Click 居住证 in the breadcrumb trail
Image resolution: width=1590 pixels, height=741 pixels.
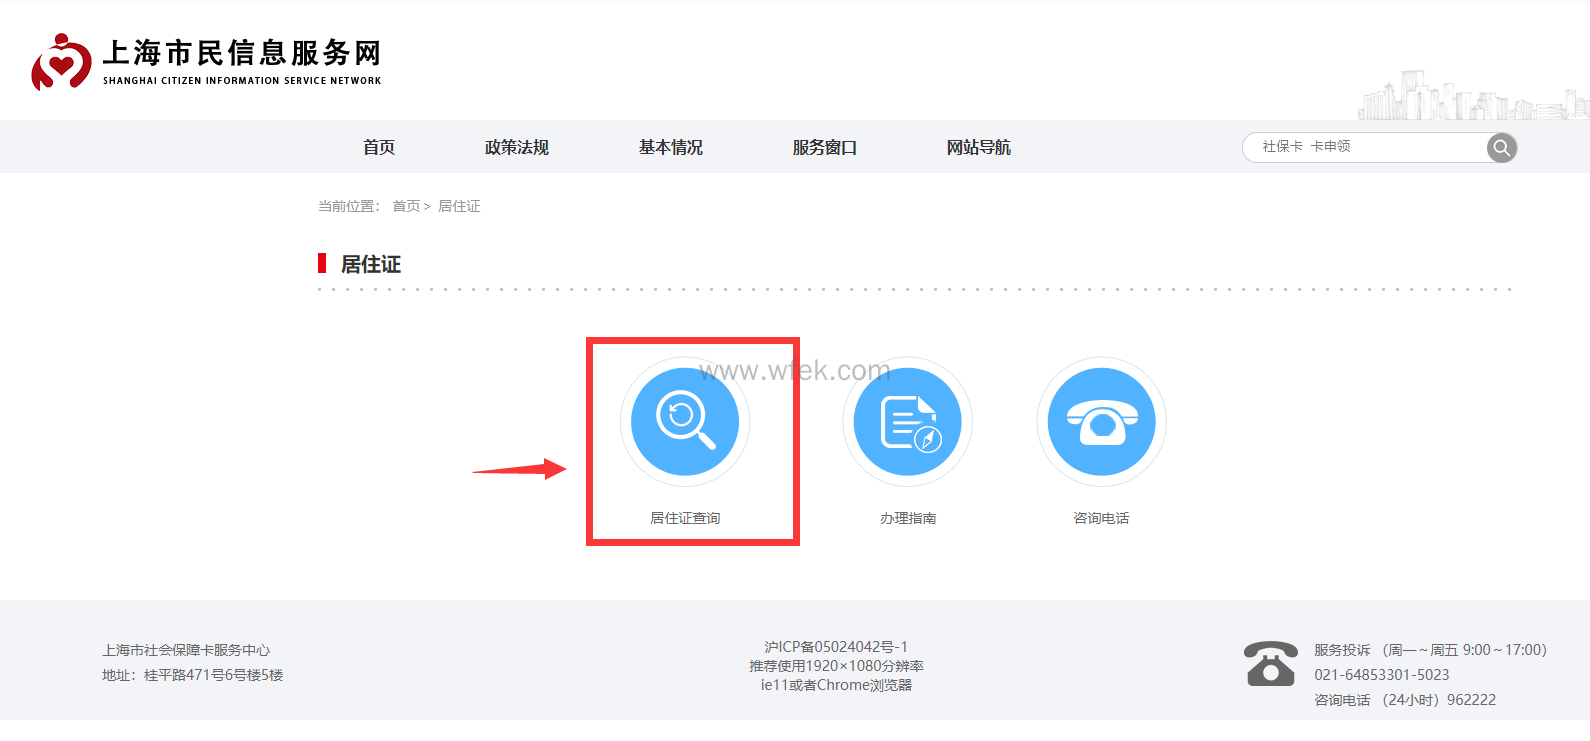[x=459, y=206]
